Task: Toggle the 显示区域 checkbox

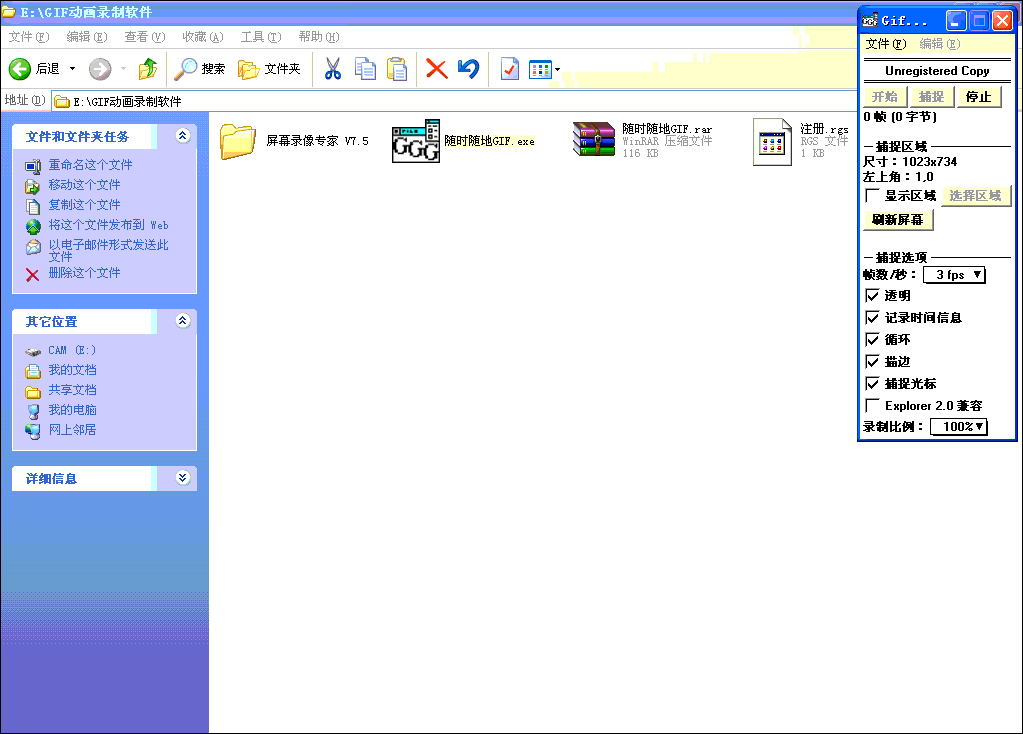Action: [872, 196]
